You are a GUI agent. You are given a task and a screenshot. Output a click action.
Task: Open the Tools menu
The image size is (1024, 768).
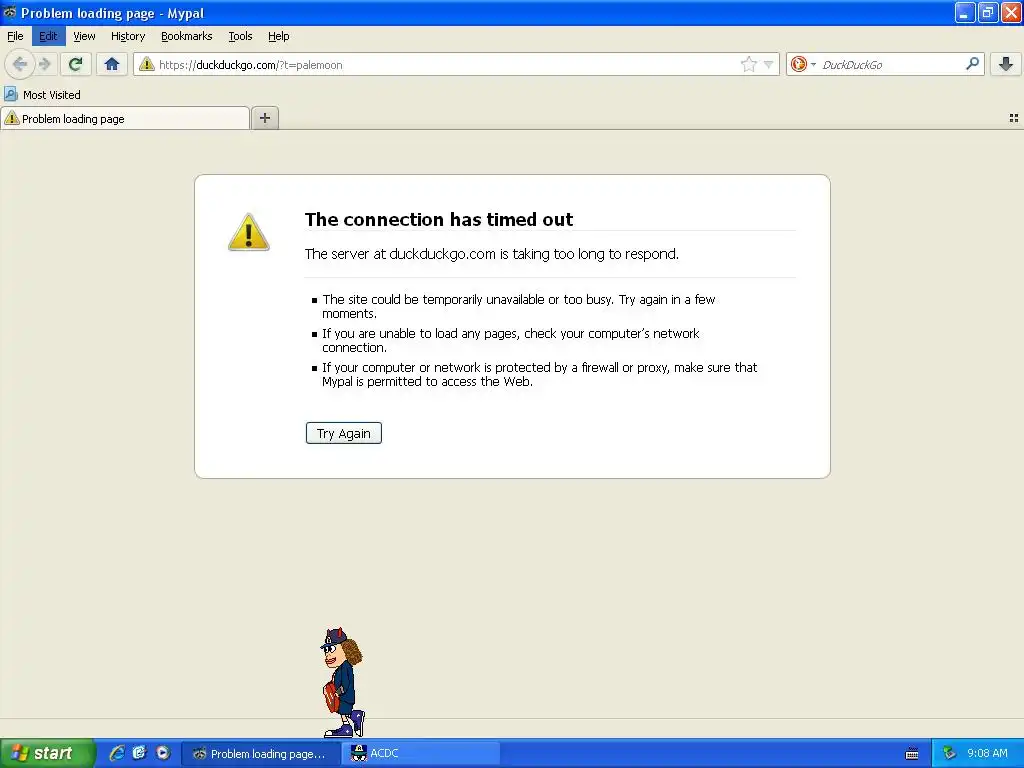click(x=240, y=36)
